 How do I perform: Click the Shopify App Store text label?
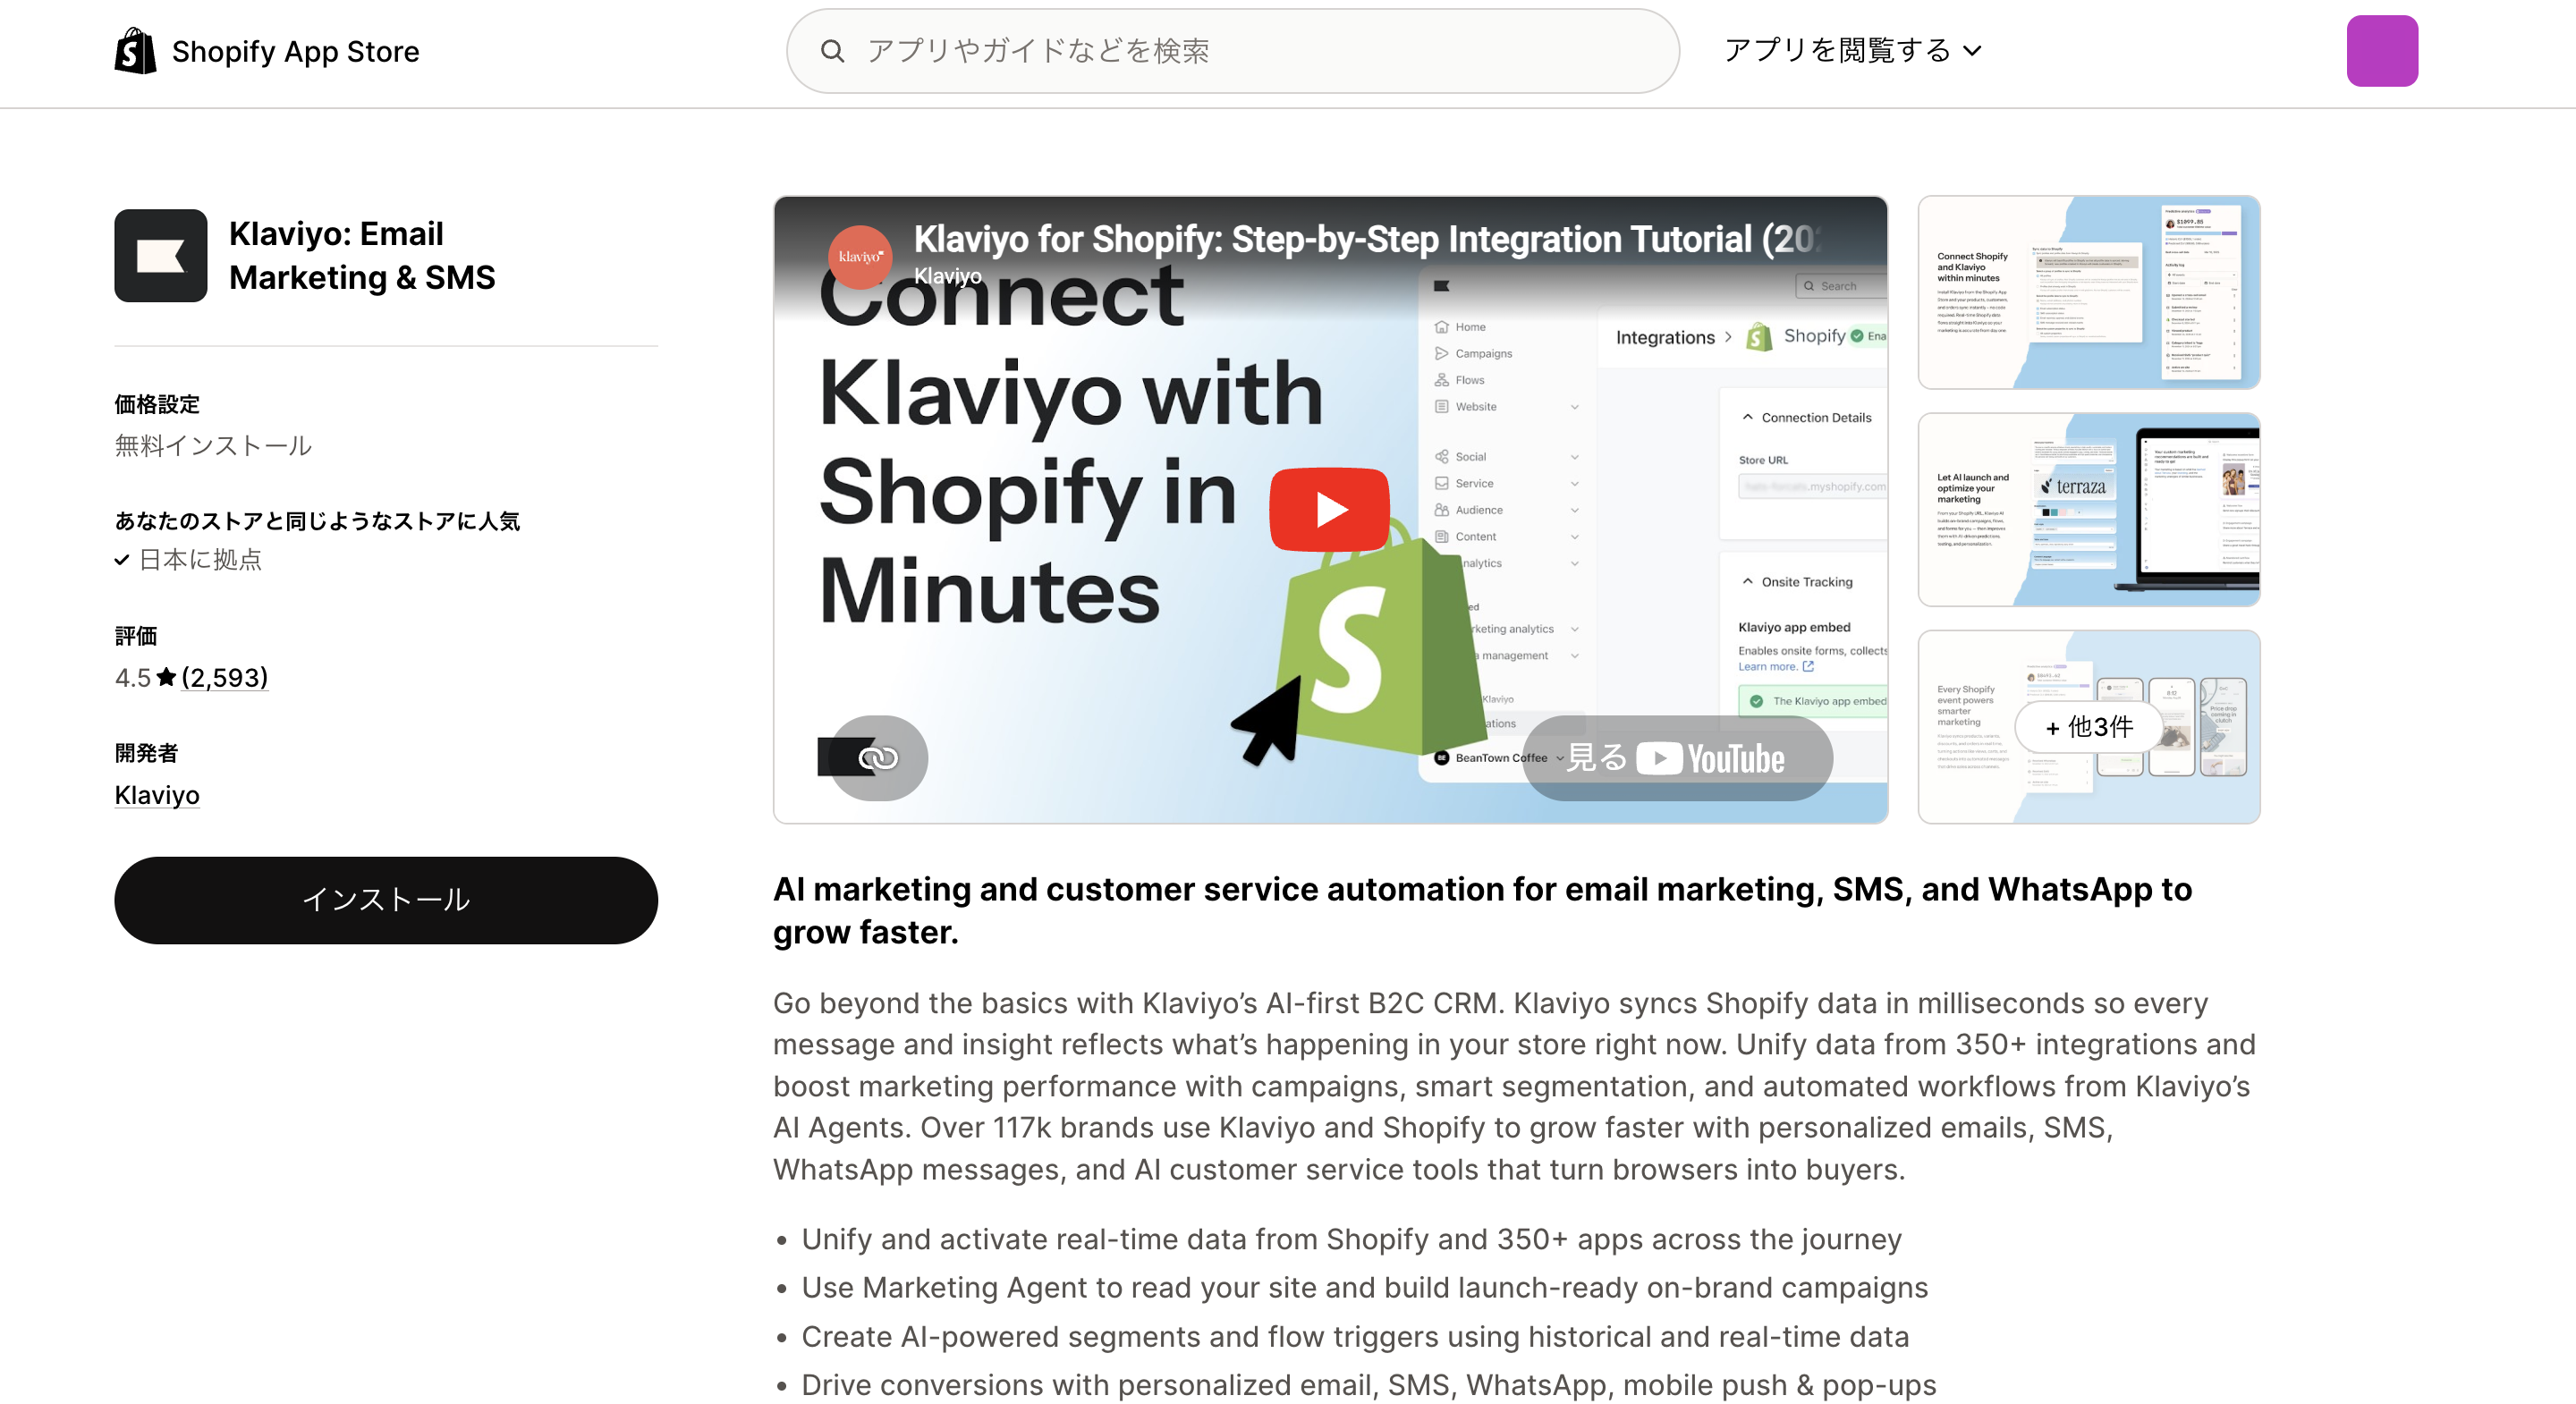coord(295,51)
